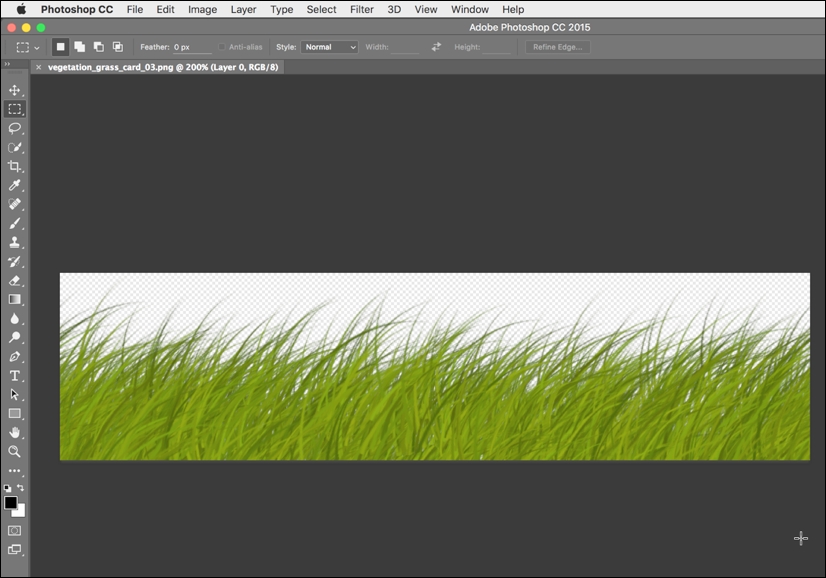
Task: Select the Brush tool
Action: click(15, 223)
